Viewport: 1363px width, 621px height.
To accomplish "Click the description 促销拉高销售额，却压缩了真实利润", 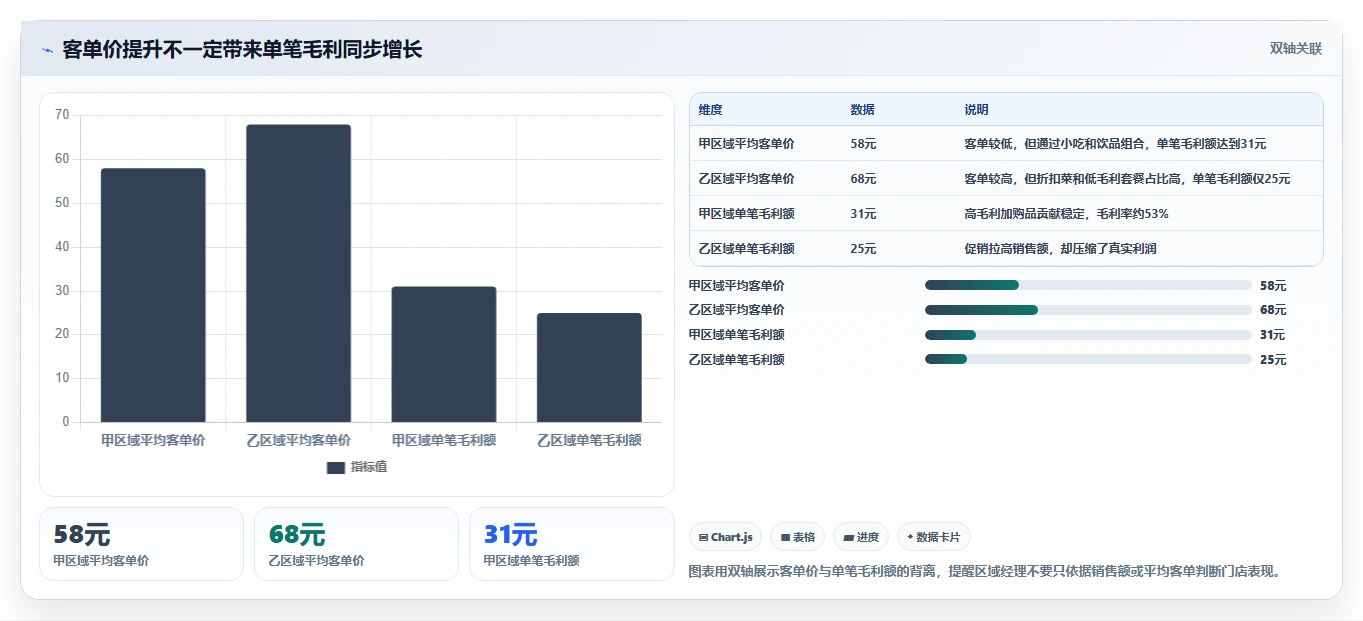I will point(1060,249).
